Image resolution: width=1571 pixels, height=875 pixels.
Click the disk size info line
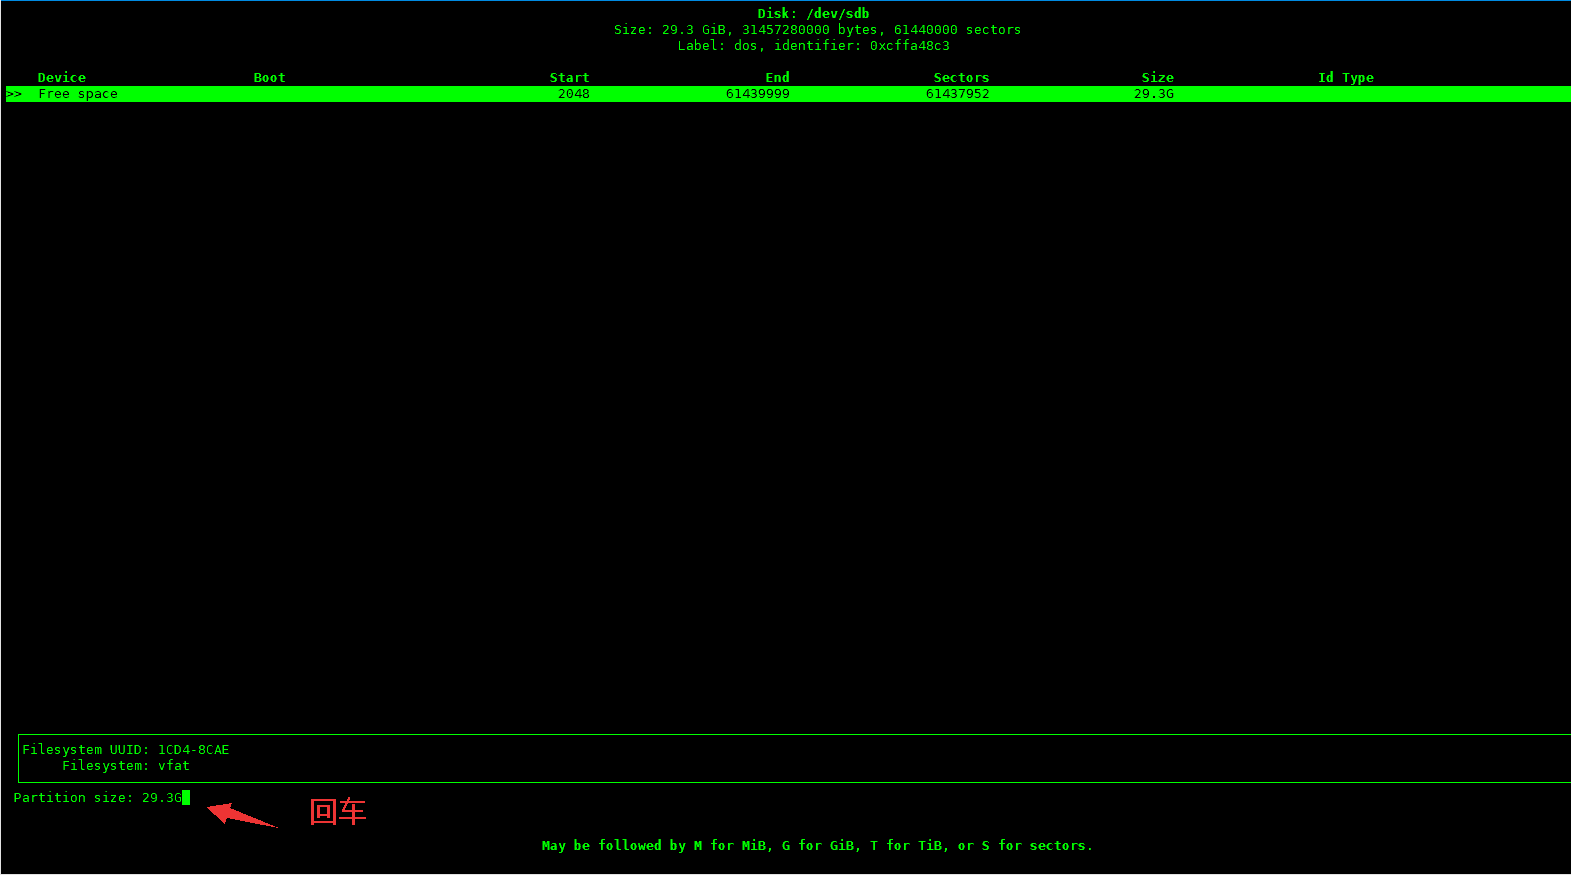[817, 30]
